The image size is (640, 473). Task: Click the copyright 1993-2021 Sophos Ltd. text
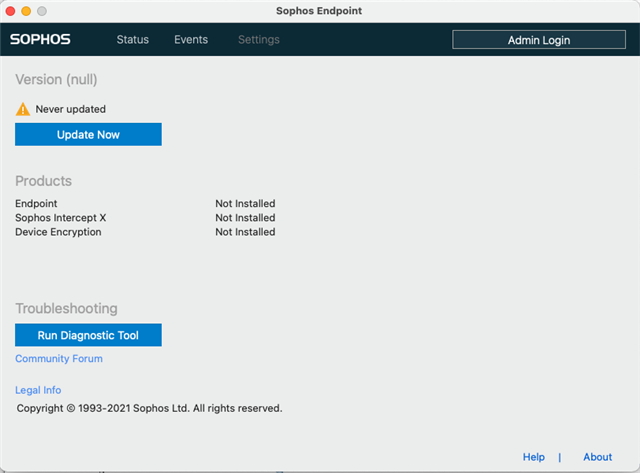pos(149,408)
